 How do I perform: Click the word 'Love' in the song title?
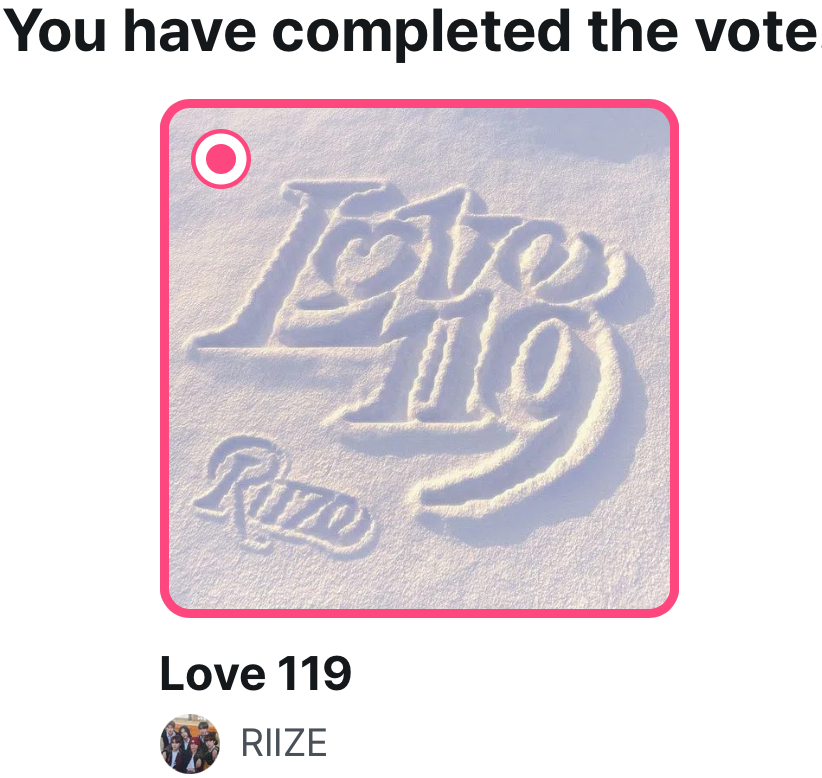pyautogui.click(x=213, y=674)
